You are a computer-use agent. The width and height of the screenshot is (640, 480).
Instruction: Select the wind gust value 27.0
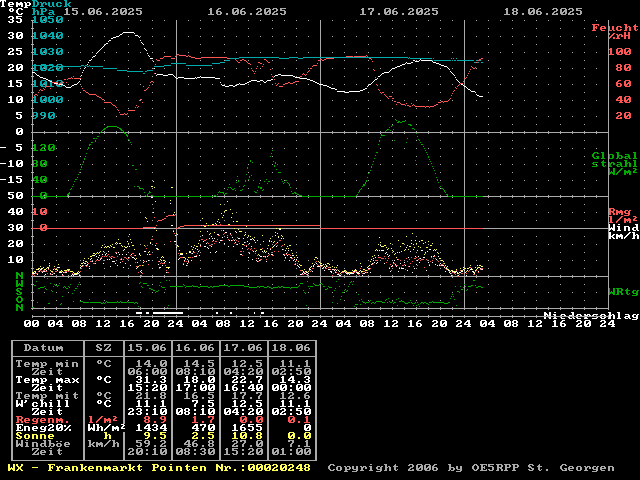pos(247,444)
